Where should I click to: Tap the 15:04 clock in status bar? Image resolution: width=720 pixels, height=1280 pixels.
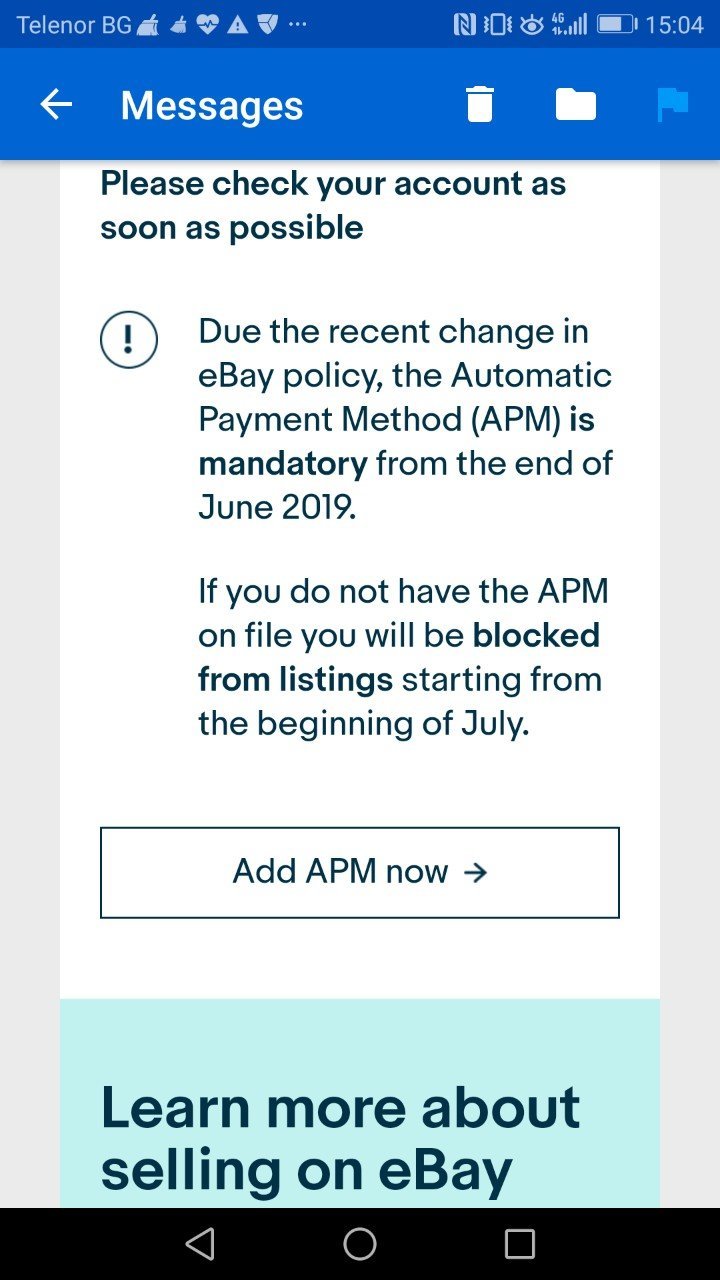675,24
